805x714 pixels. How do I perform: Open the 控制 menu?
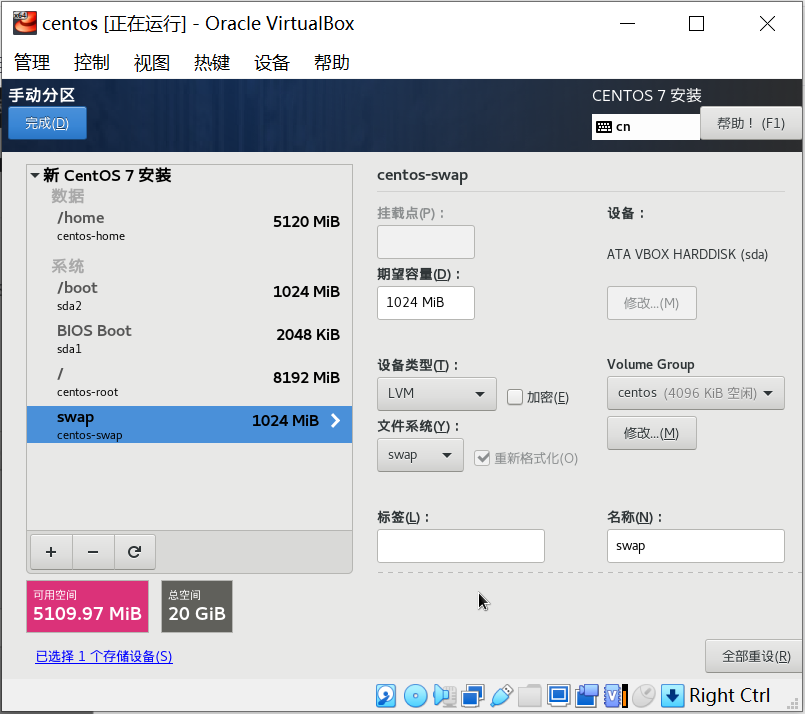(x=92, y=63)
